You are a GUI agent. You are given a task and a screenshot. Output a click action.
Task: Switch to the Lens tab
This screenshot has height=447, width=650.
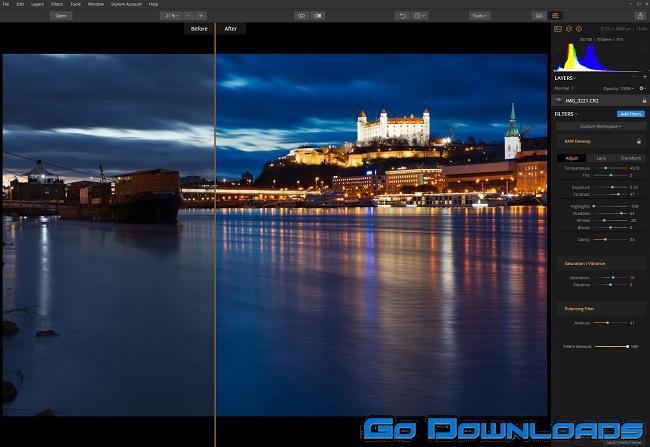[601, 158]
